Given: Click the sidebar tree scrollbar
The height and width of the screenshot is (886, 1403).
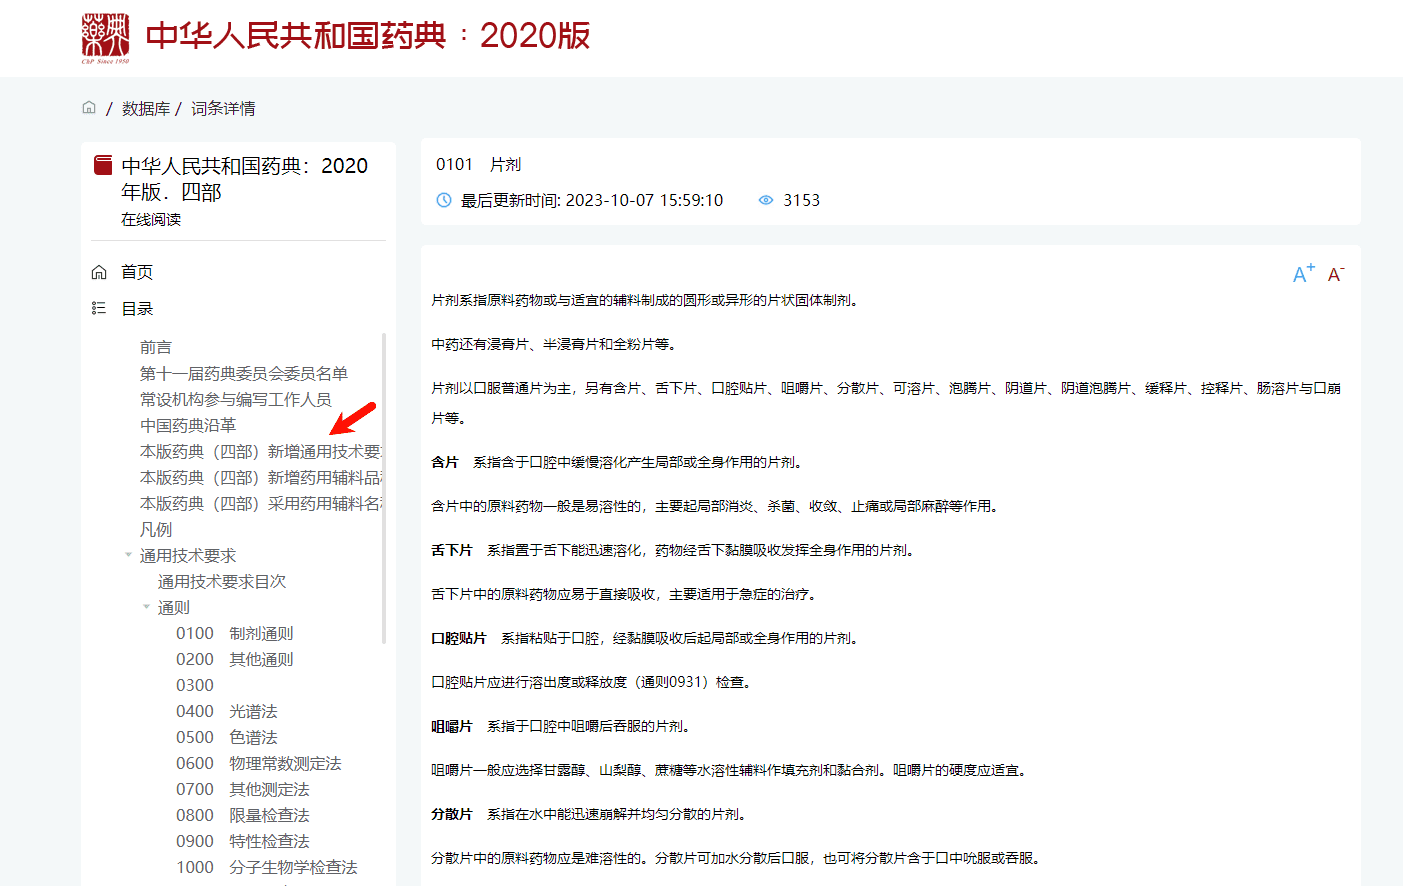Looking at the screenshot, I should 384,488.
